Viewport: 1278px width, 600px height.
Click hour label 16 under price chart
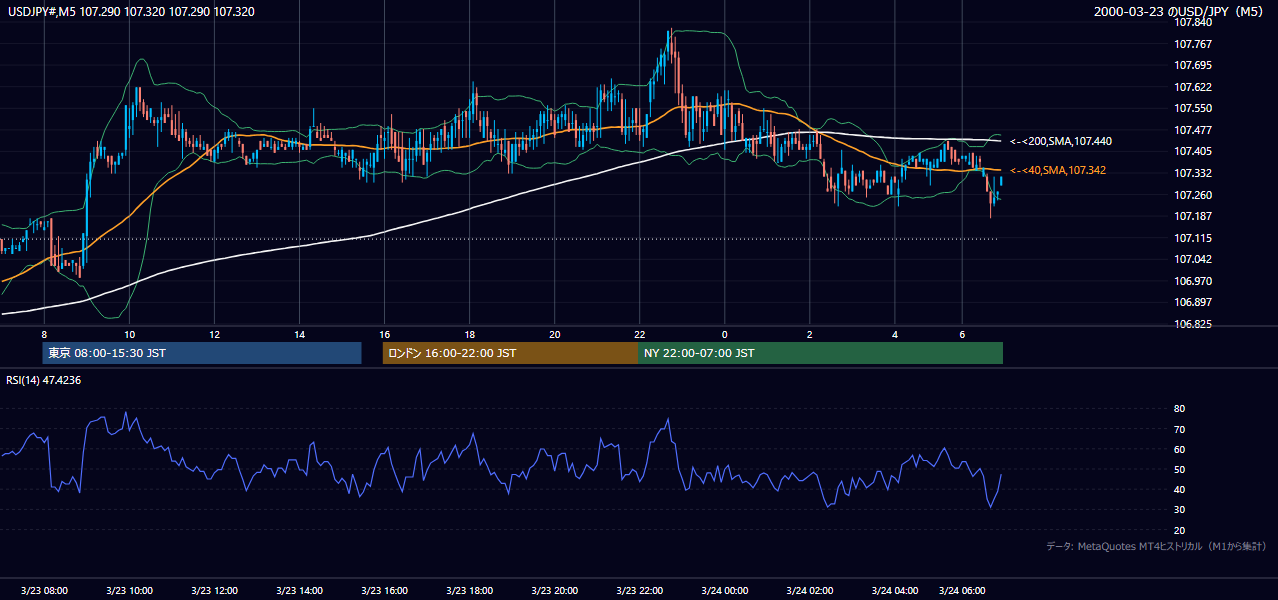click(384, 334)
